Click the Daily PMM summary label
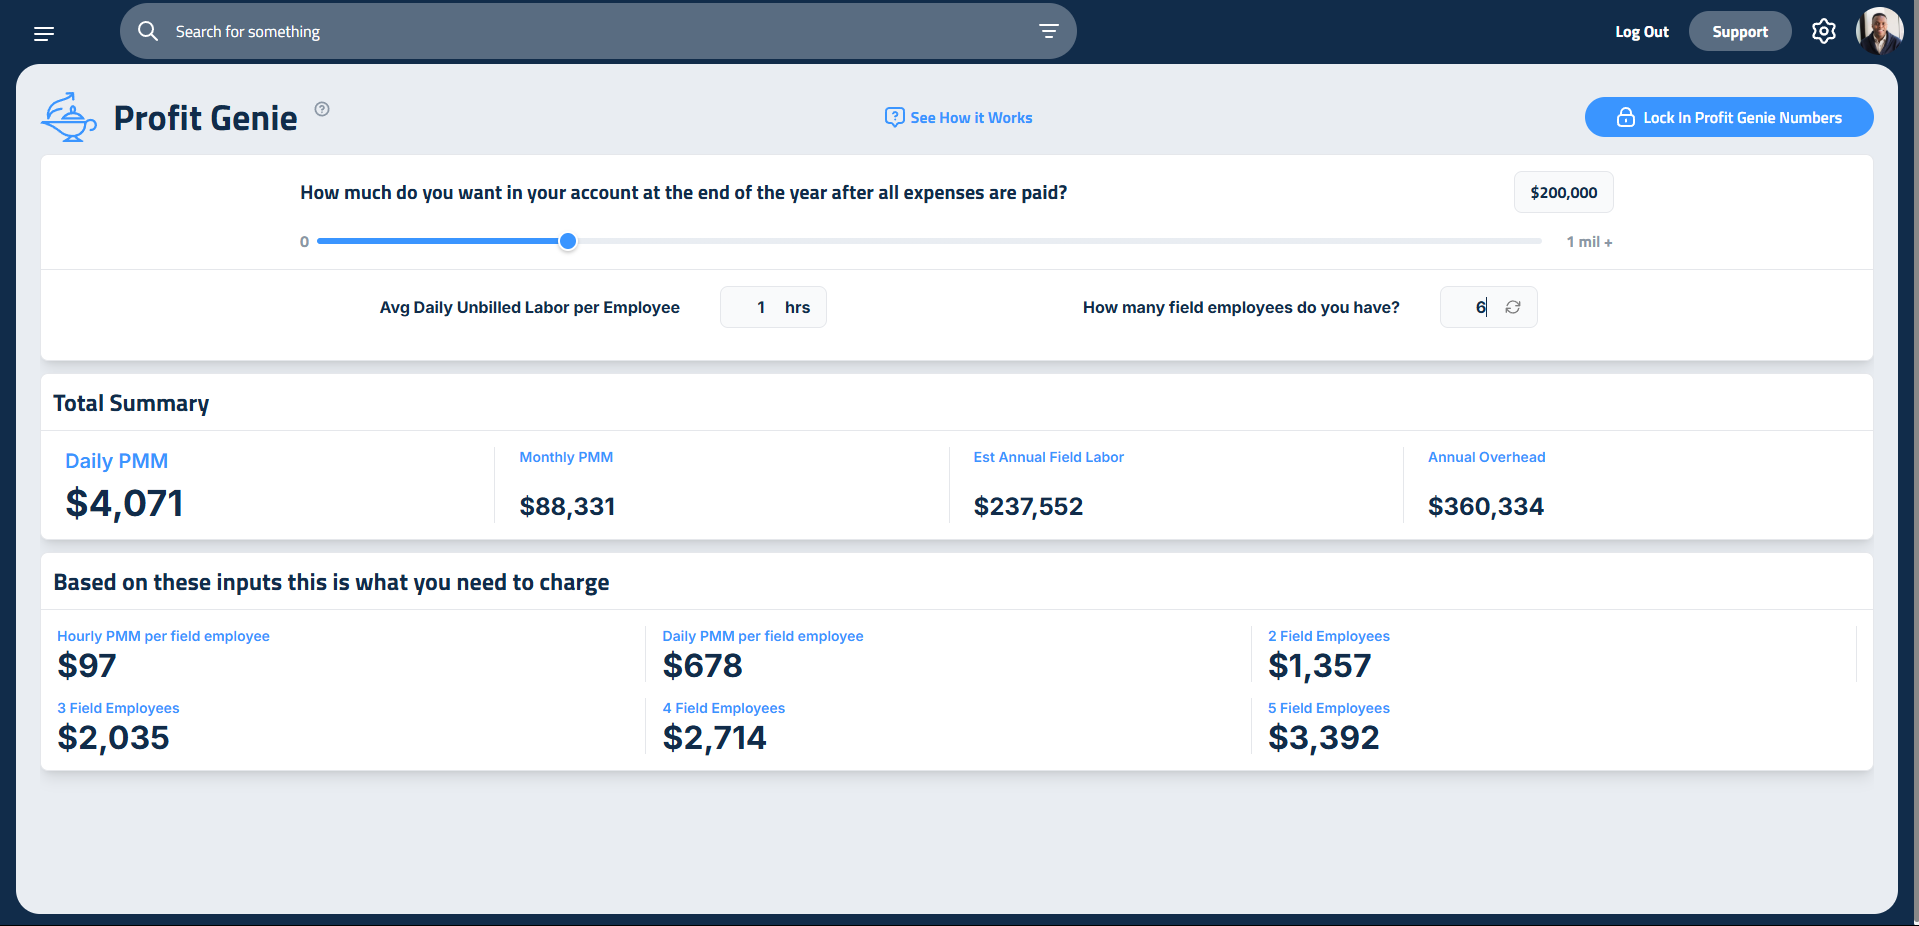This screenshot has width=1919, height=926. point(116,461)
